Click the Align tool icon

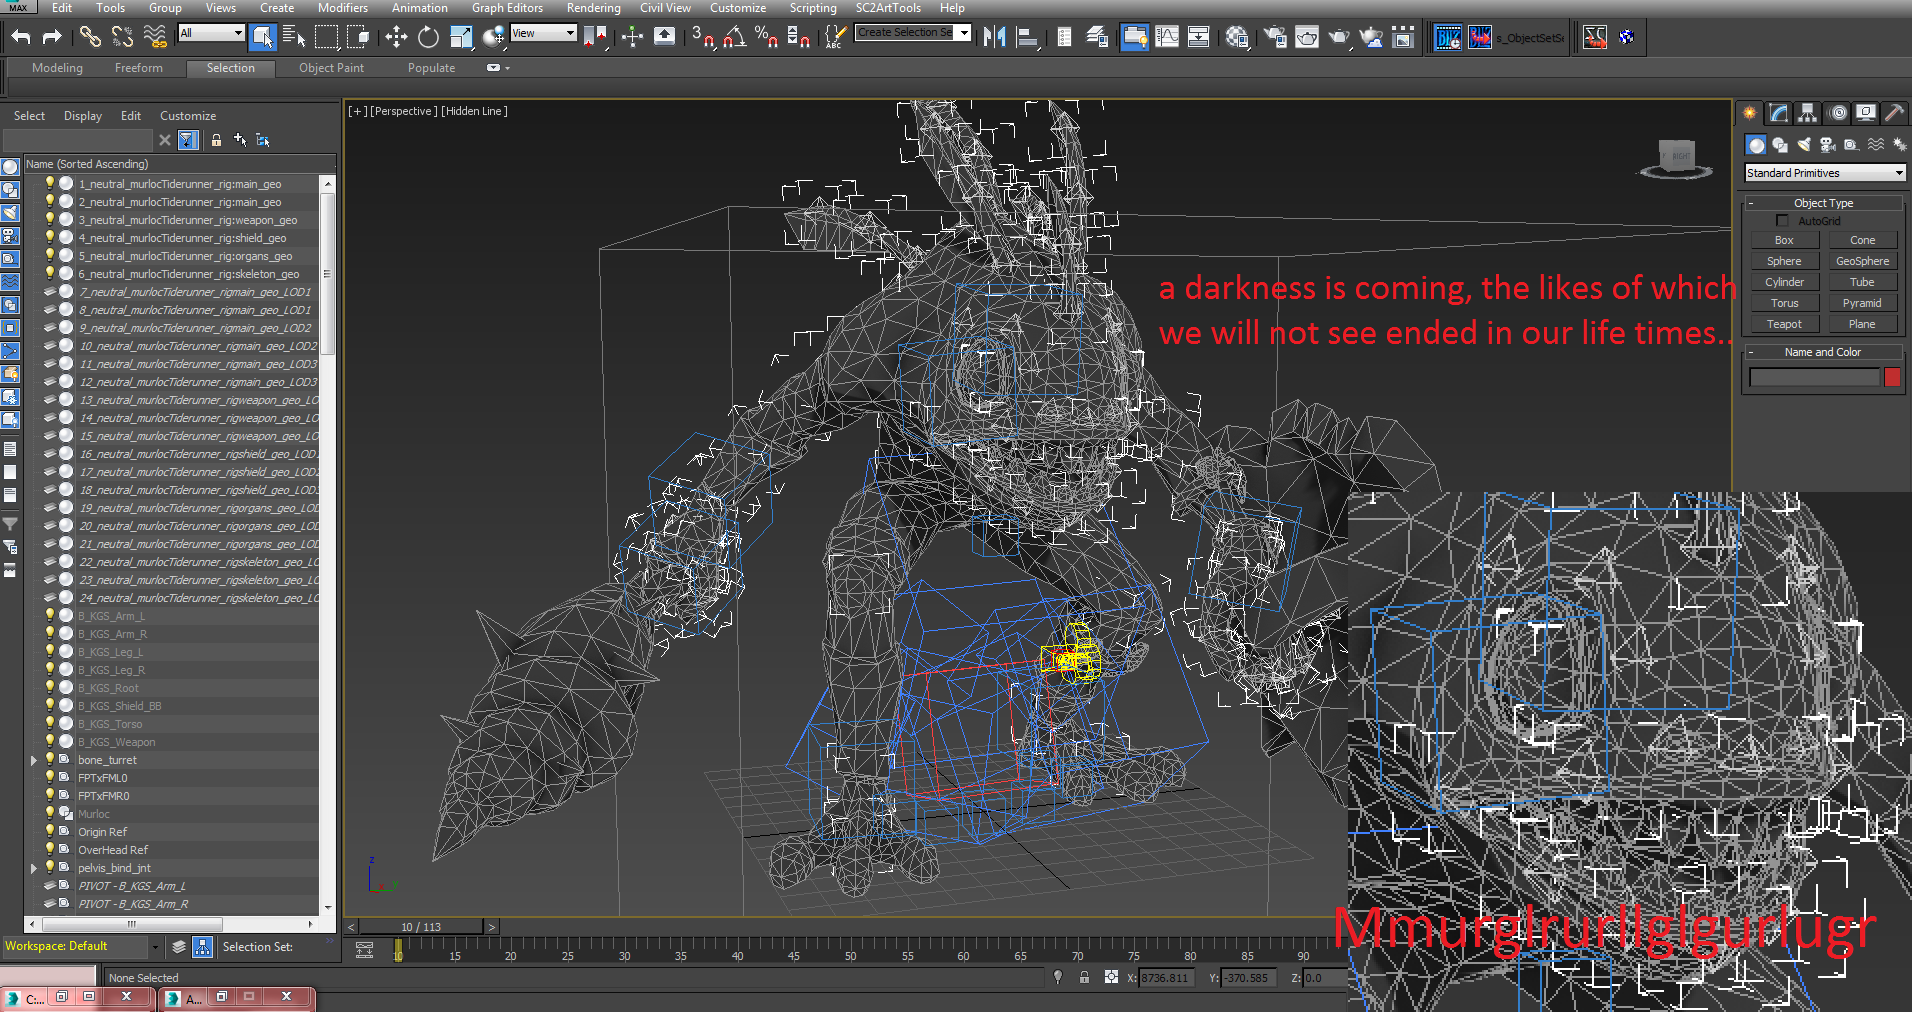click(x=1026, y=38)
